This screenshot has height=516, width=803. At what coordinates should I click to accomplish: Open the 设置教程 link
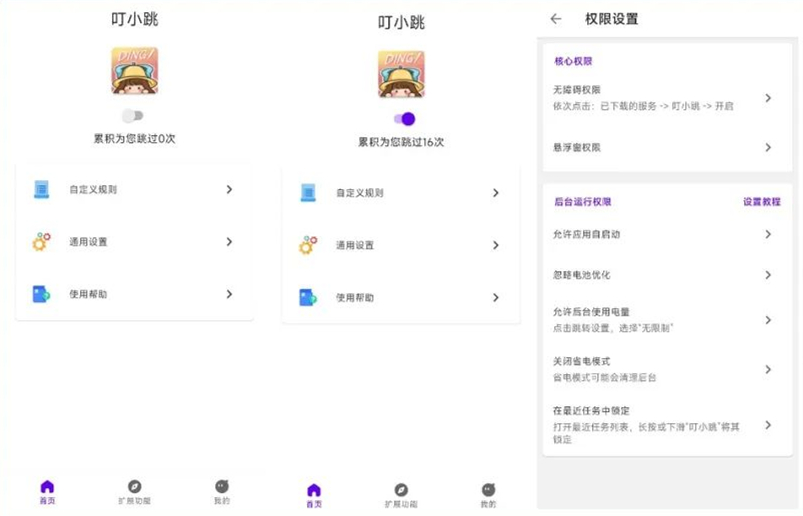pyautogui.click(x=762, y=202)
